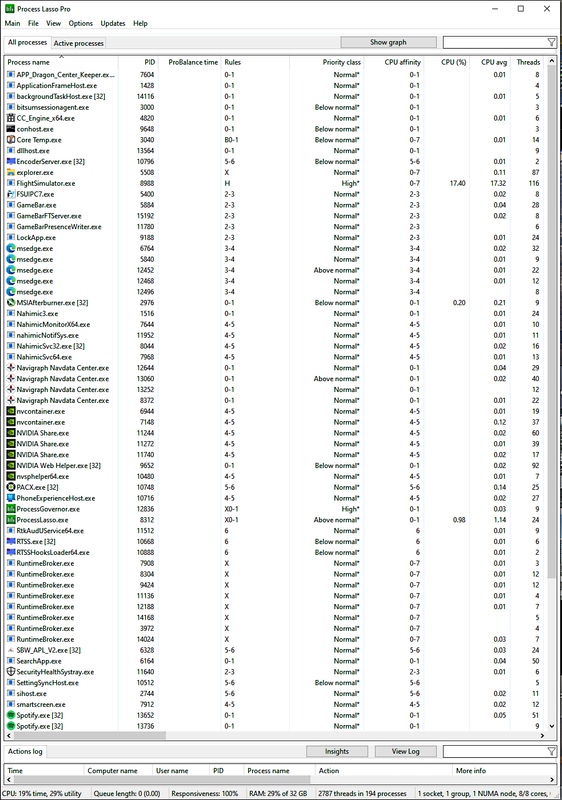Click the Action column header in log
Viewport: 562px width, 800px height.
point(384,770)
